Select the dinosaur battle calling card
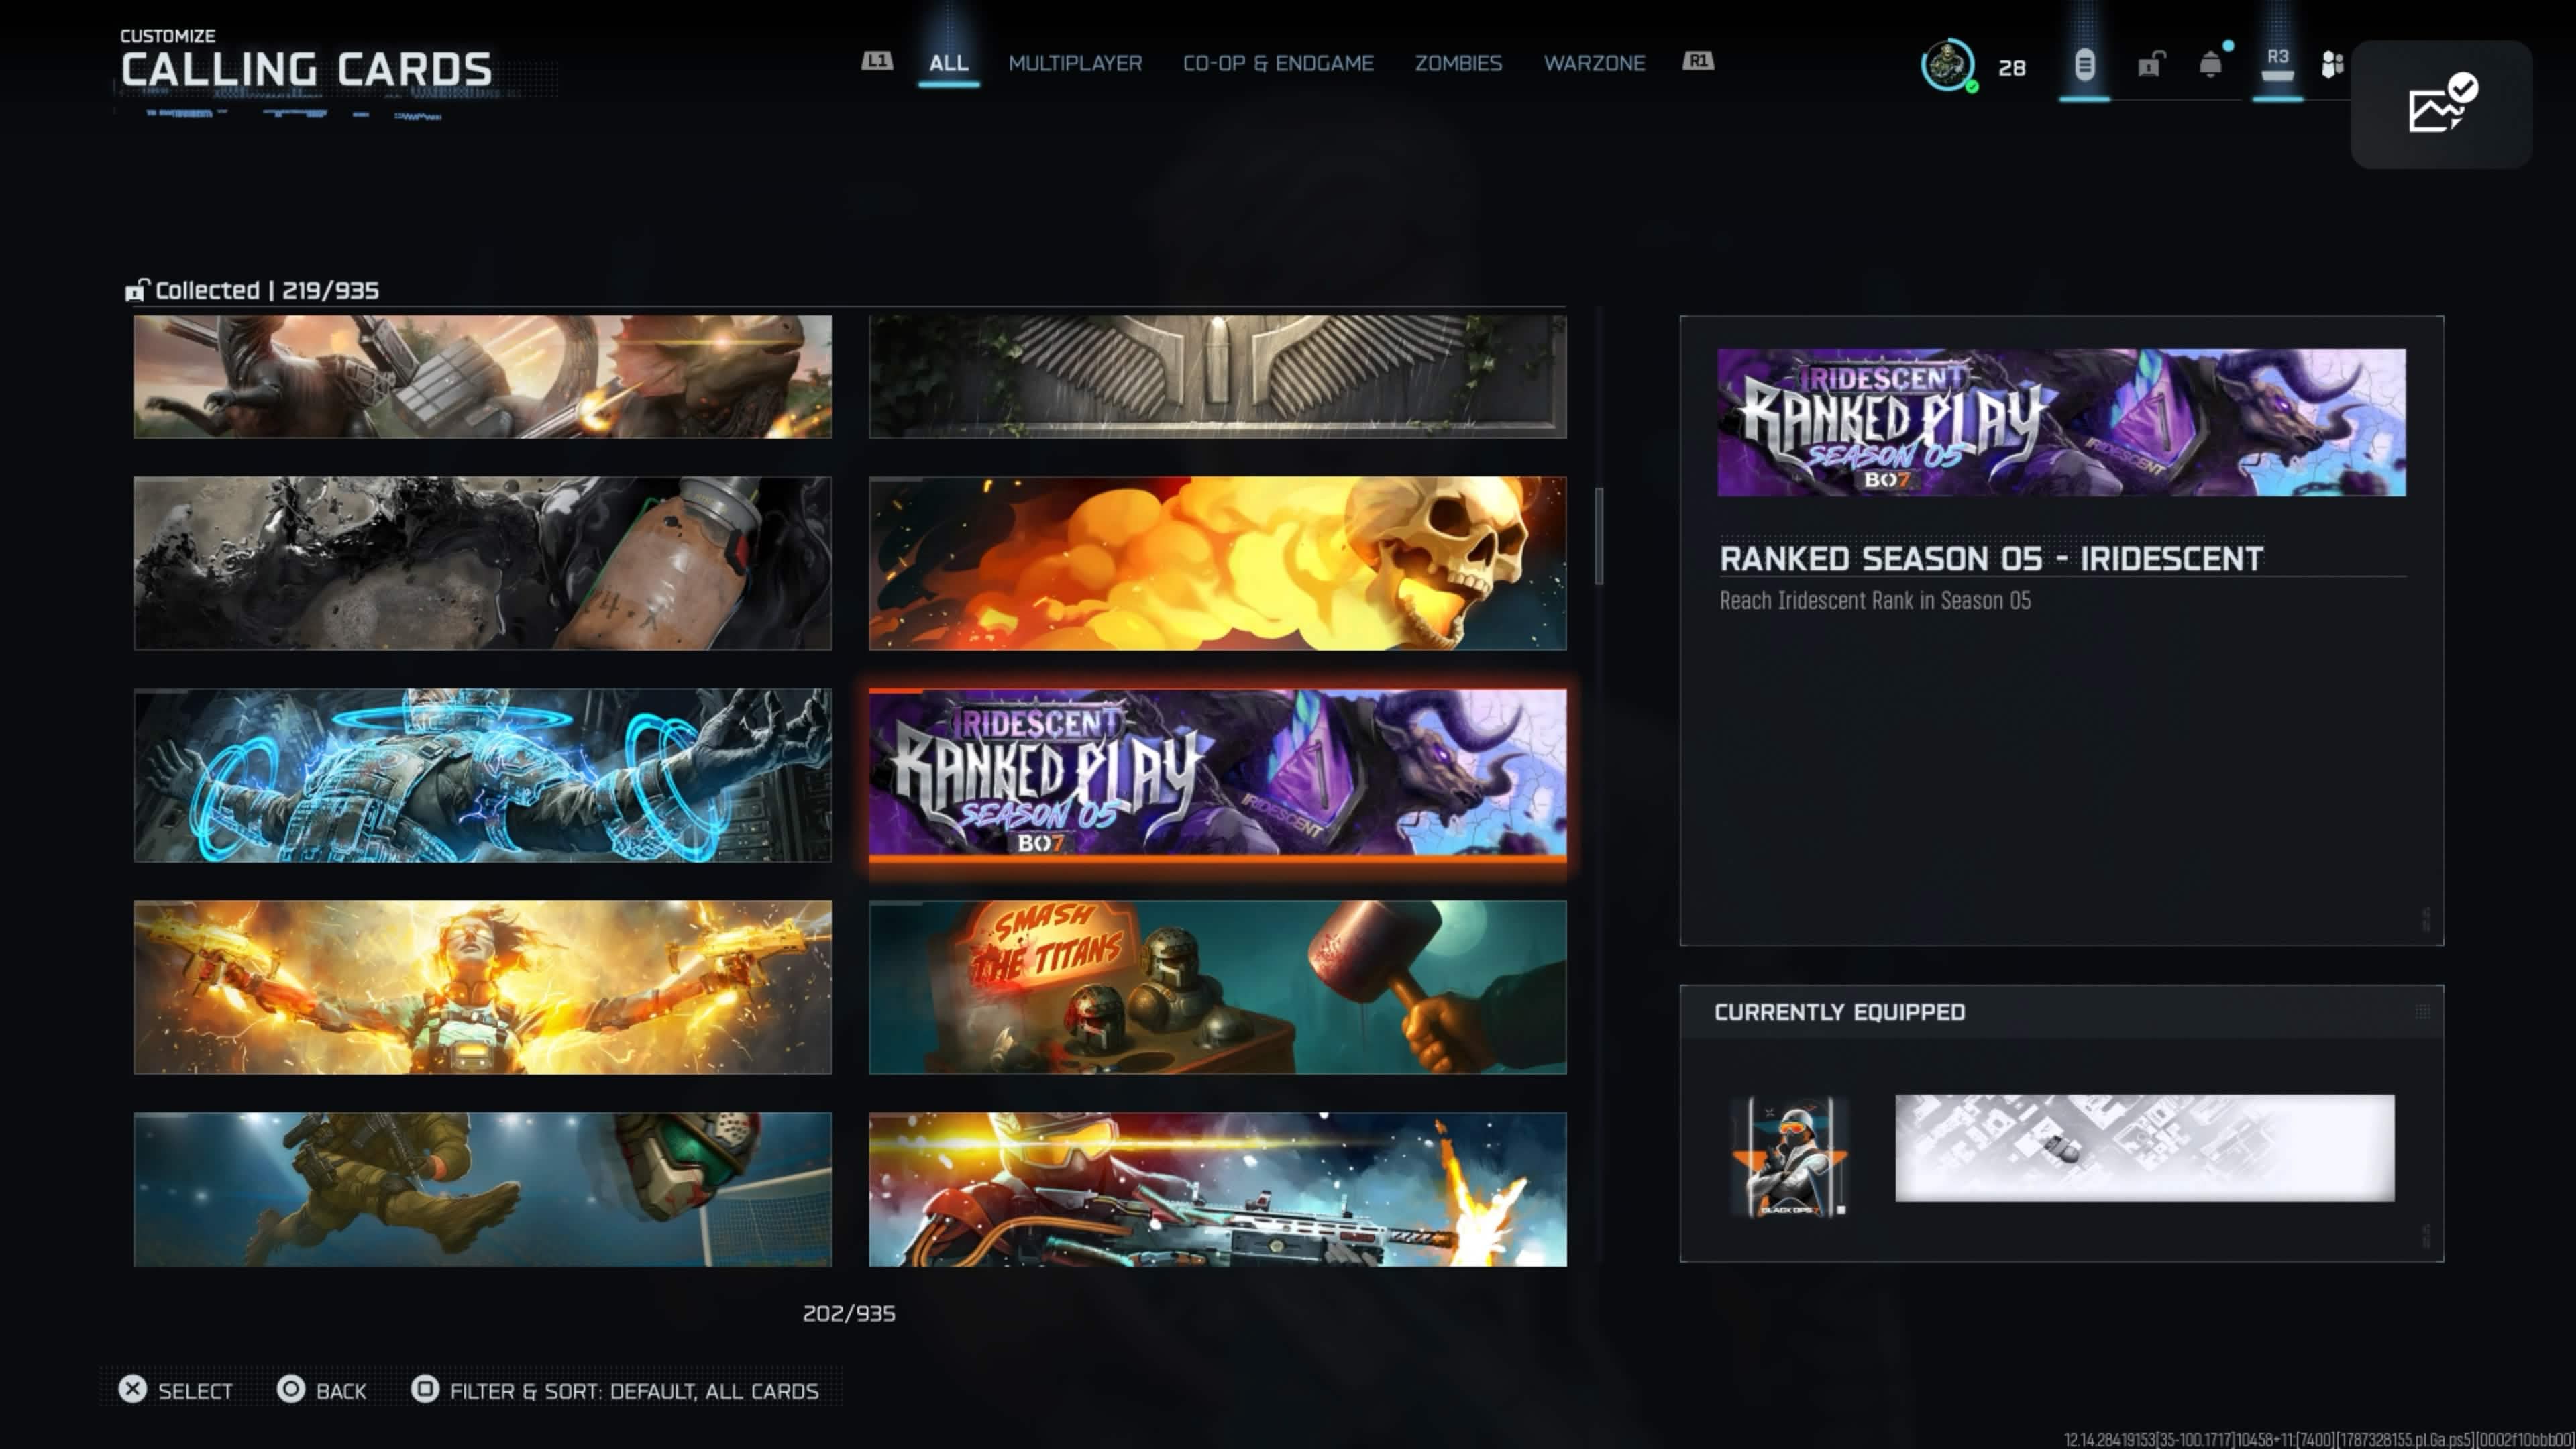 click(483, 377)
